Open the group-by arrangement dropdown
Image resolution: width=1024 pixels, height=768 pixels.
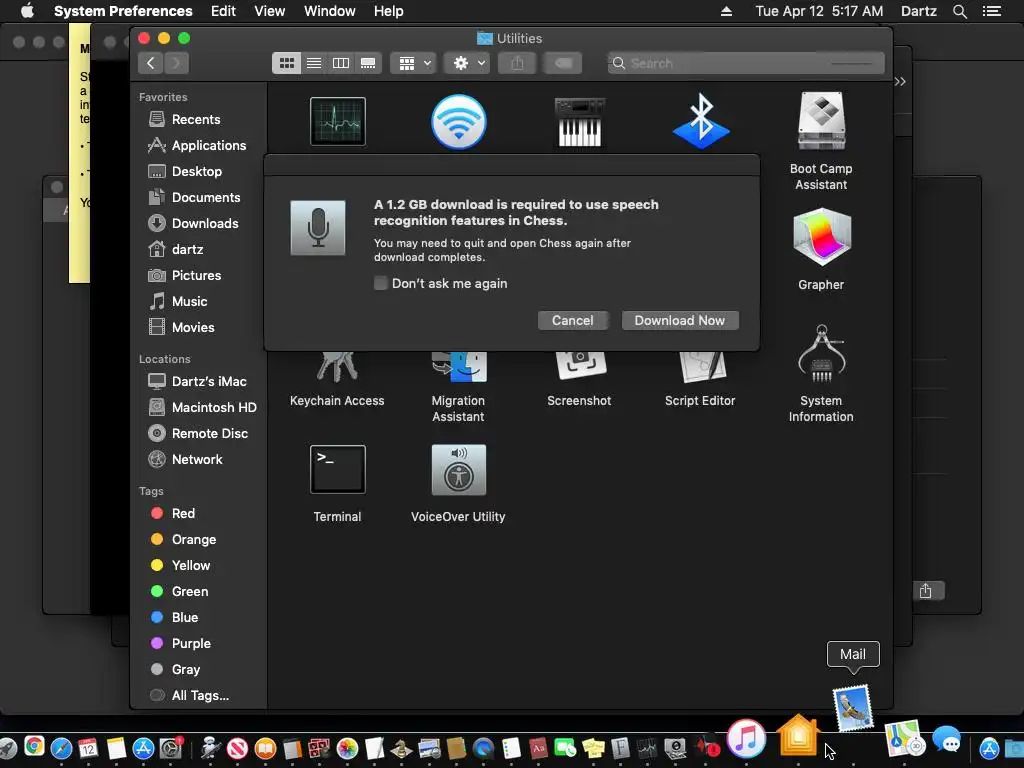tap(413, 63)
